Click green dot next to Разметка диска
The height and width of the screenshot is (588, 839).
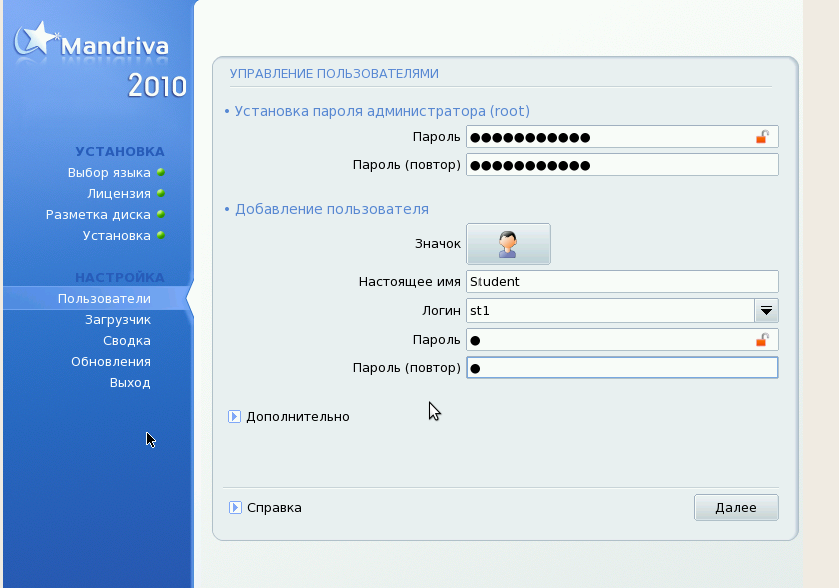(x=161, y=214)
